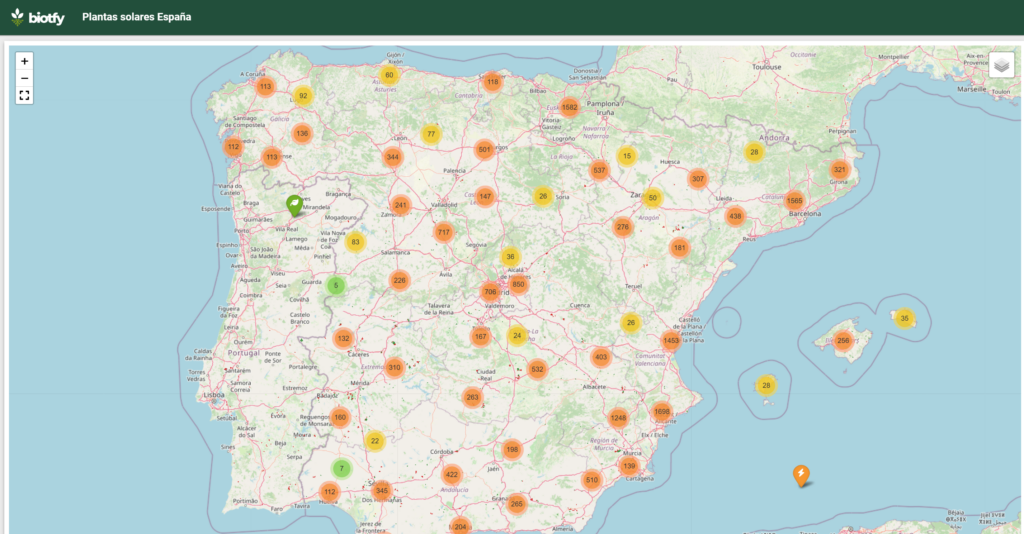Click the zoom out minus button

pos(25,78)
